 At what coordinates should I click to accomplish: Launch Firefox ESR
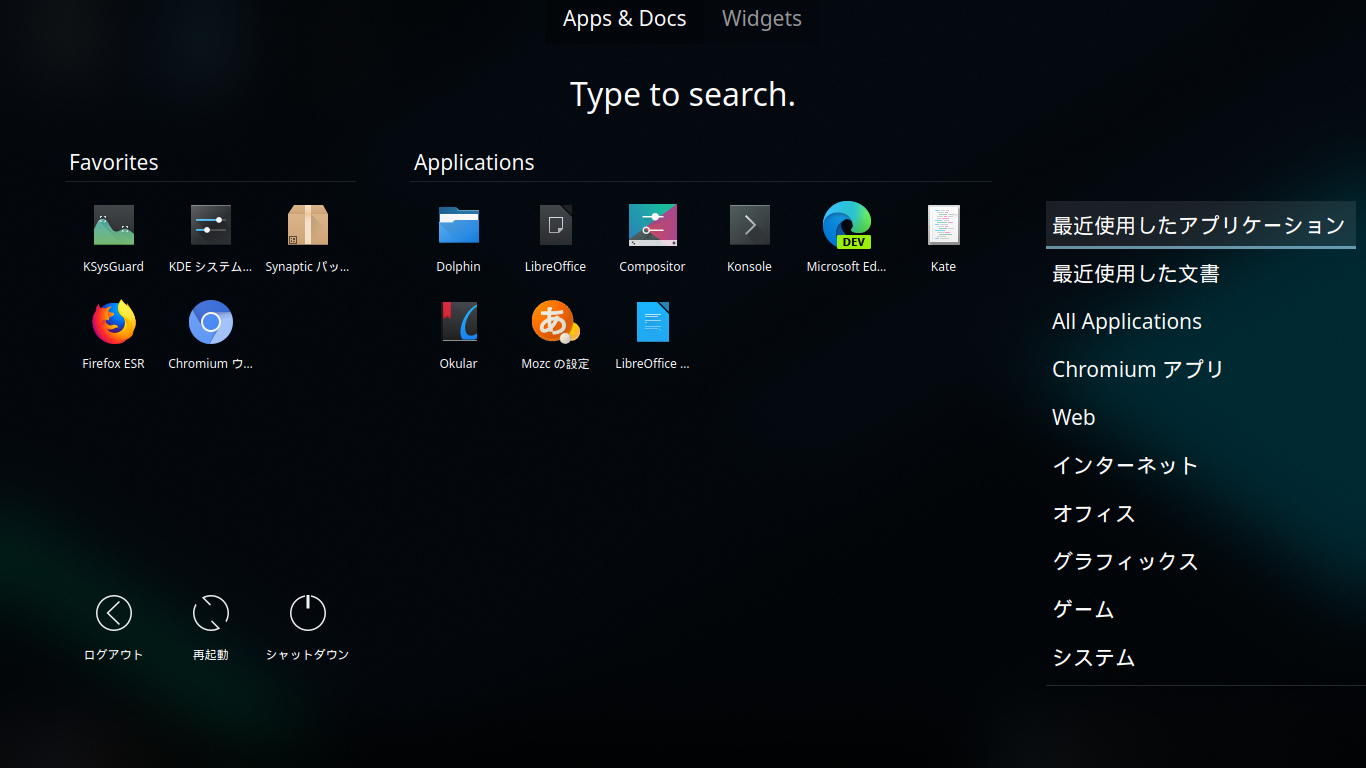[113, 335]
